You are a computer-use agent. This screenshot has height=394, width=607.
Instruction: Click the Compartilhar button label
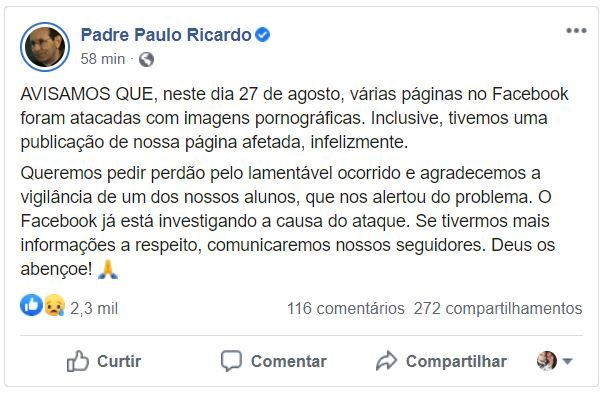click(456, 361)
